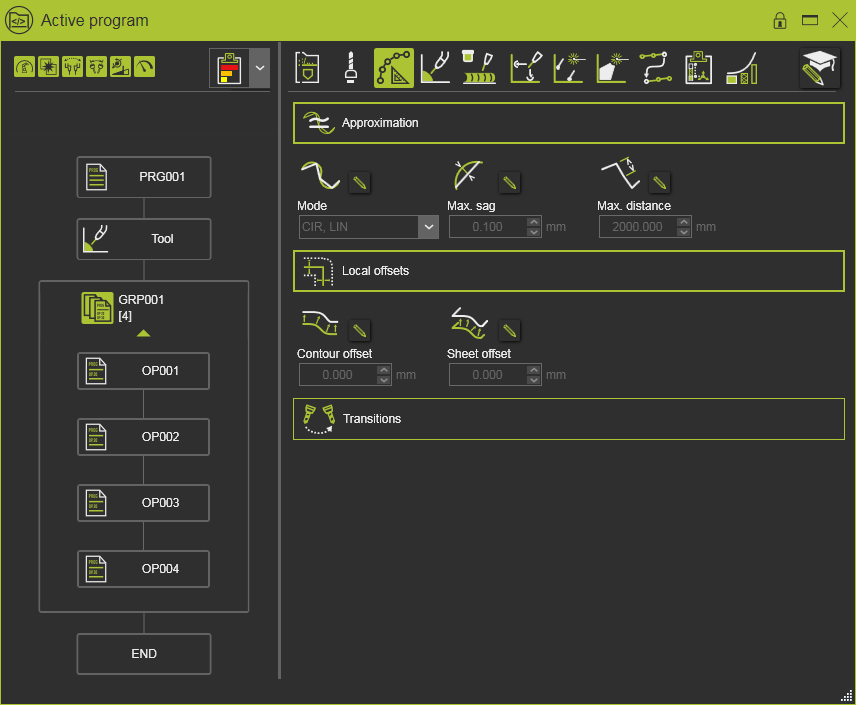The image size is (856, 705).
Task: Open the clipboard axes report tab
Action: coord(699,68)
